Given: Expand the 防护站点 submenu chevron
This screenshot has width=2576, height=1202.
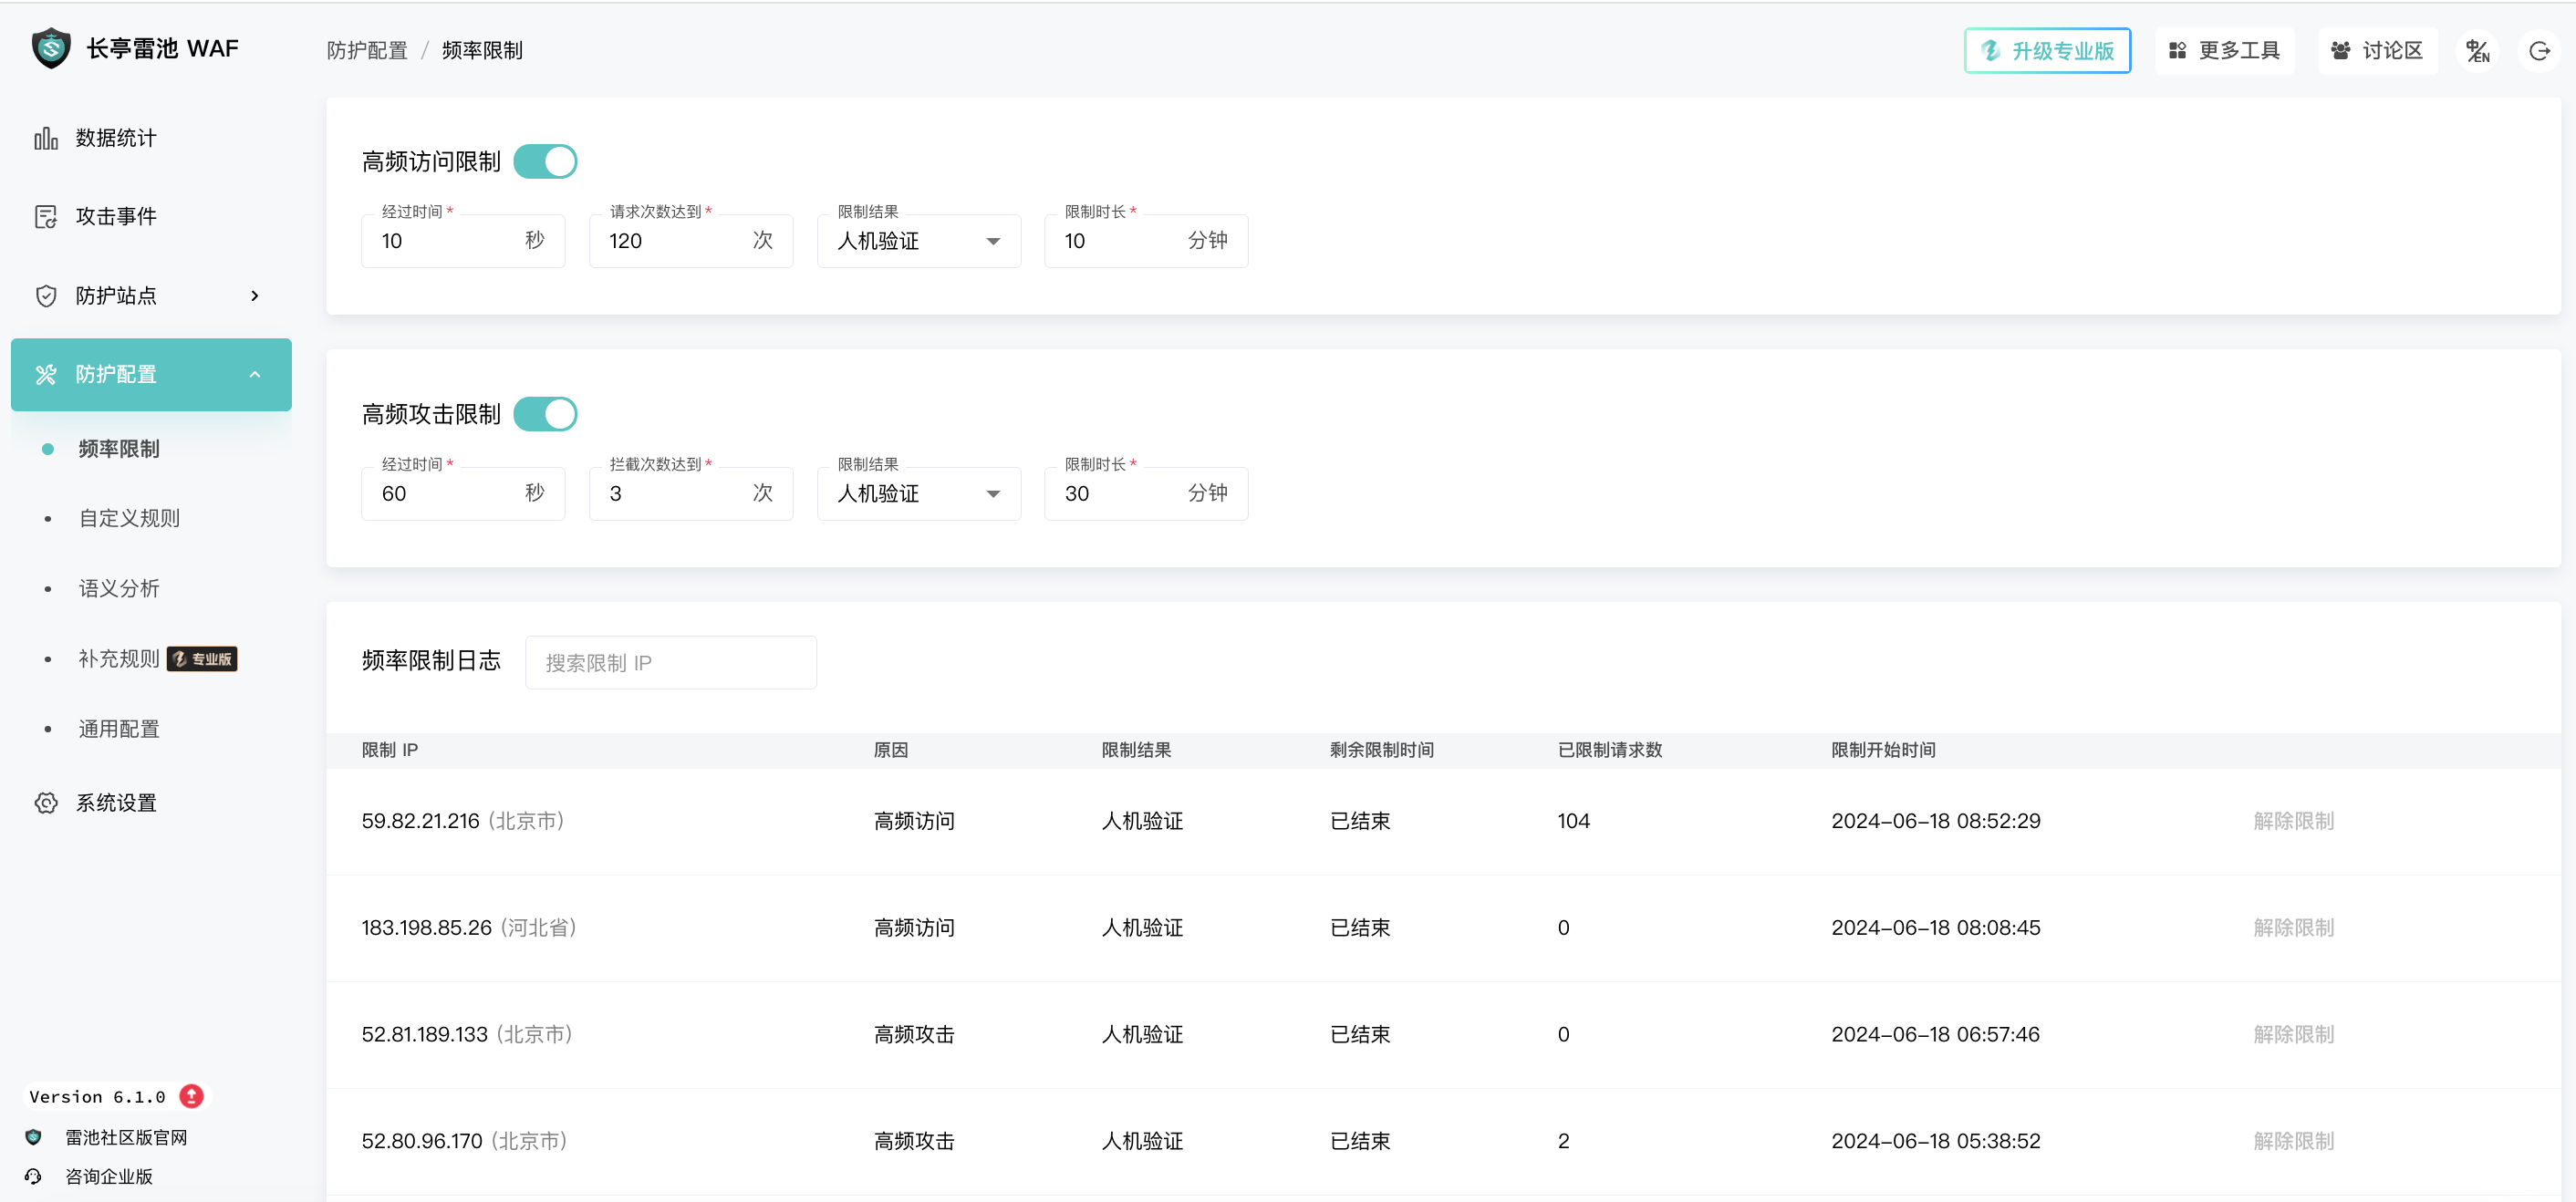Looking at the screenshot, I should (x=255, y=295).
